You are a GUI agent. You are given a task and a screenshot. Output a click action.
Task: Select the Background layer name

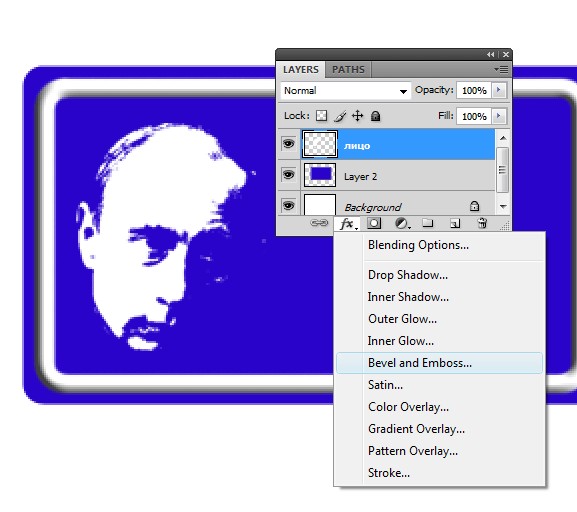(x=372, y=208)
